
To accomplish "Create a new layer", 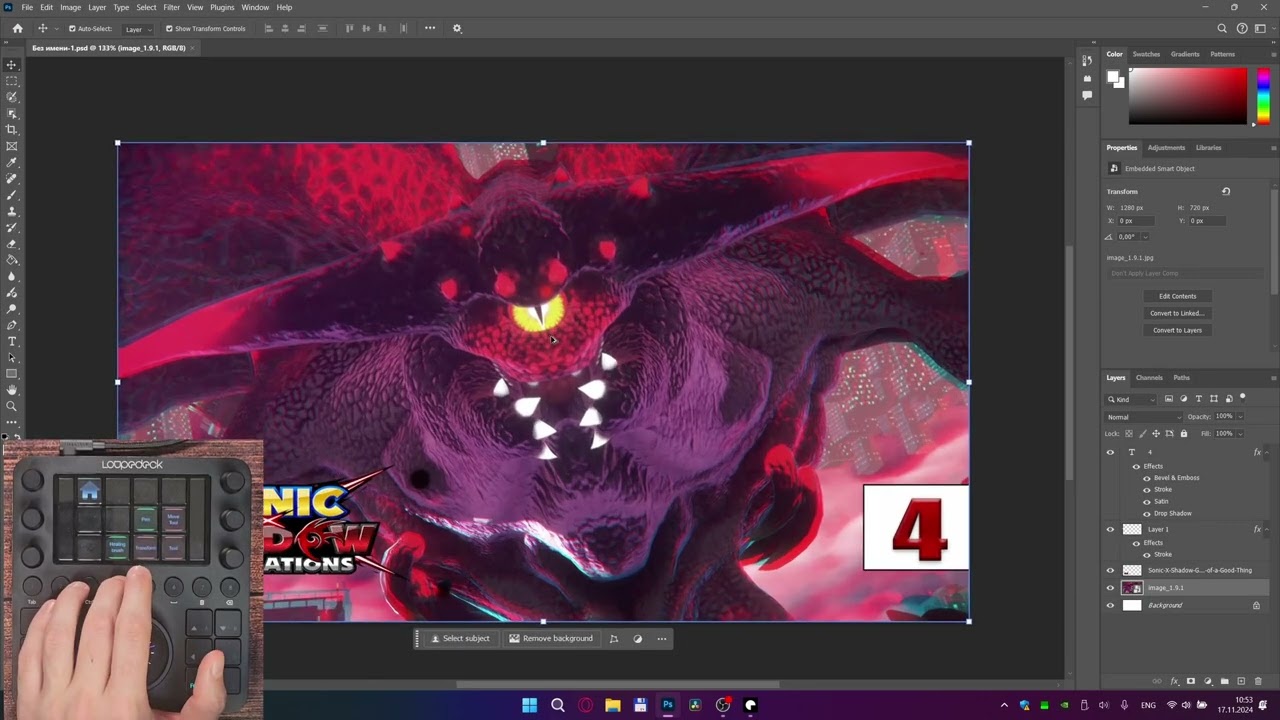I will click(x=1241, y=681).
